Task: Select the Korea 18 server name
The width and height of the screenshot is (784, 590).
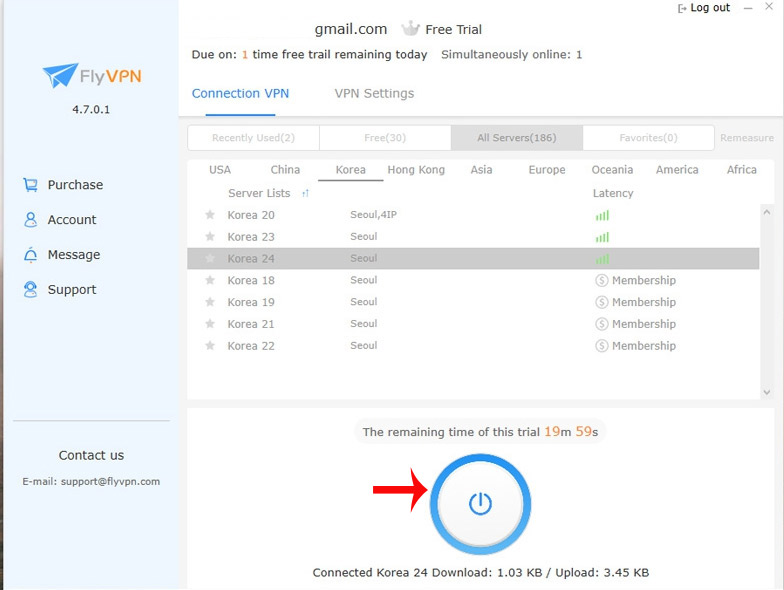Action: pyautogui.click(x=251, y=280)
